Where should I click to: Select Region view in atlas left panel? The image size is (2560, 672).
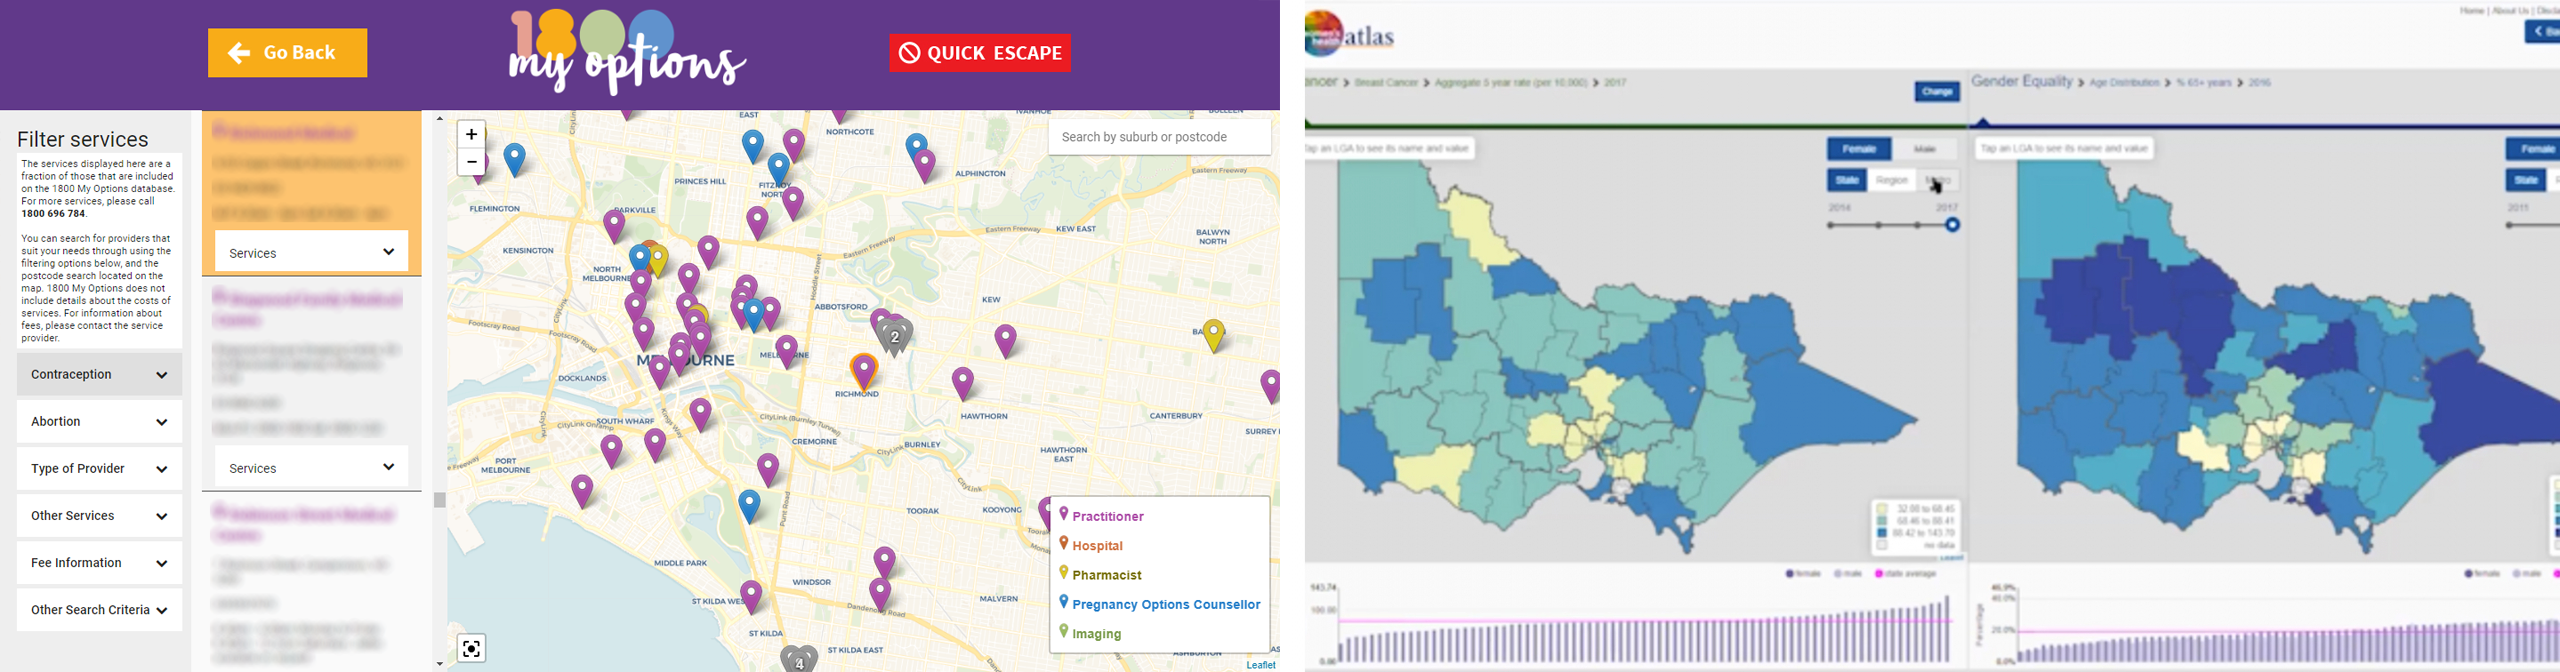(x=1891, y=180)
